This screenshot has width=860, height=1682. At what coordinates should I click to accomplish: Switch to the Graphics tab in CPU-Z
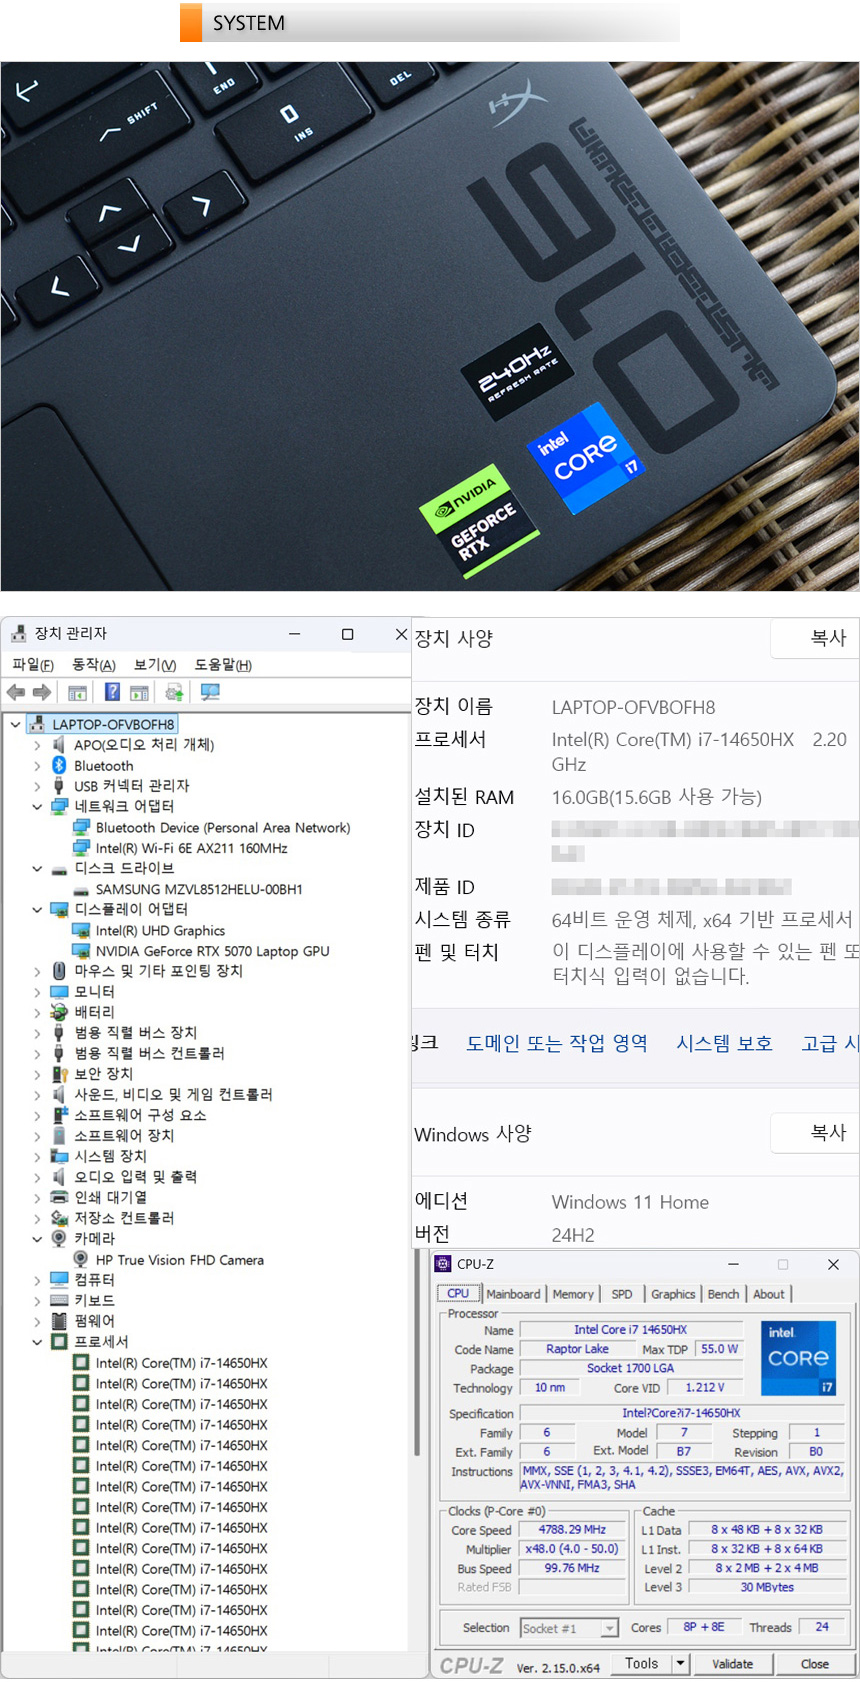673,1294
